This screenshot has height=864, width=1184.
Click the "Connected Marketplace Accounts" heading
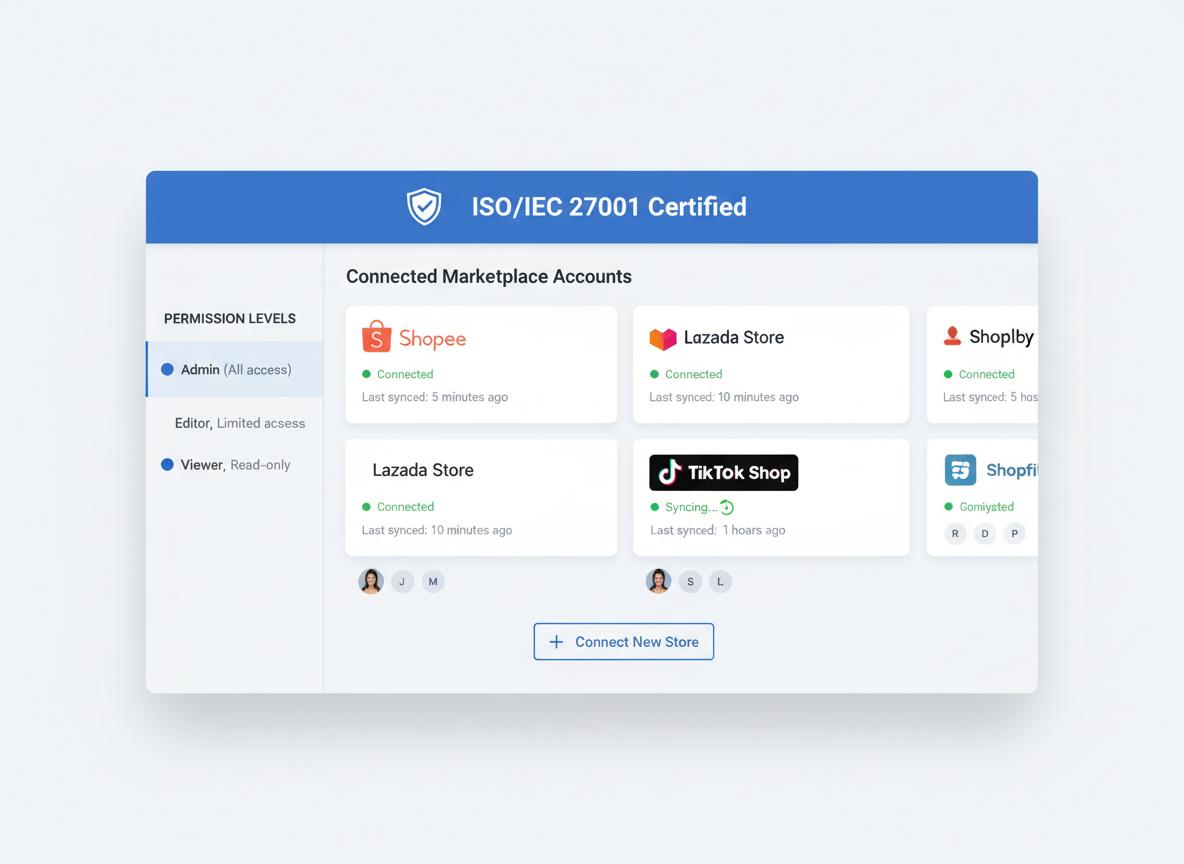pyautogui.click(x=489, y=276)
